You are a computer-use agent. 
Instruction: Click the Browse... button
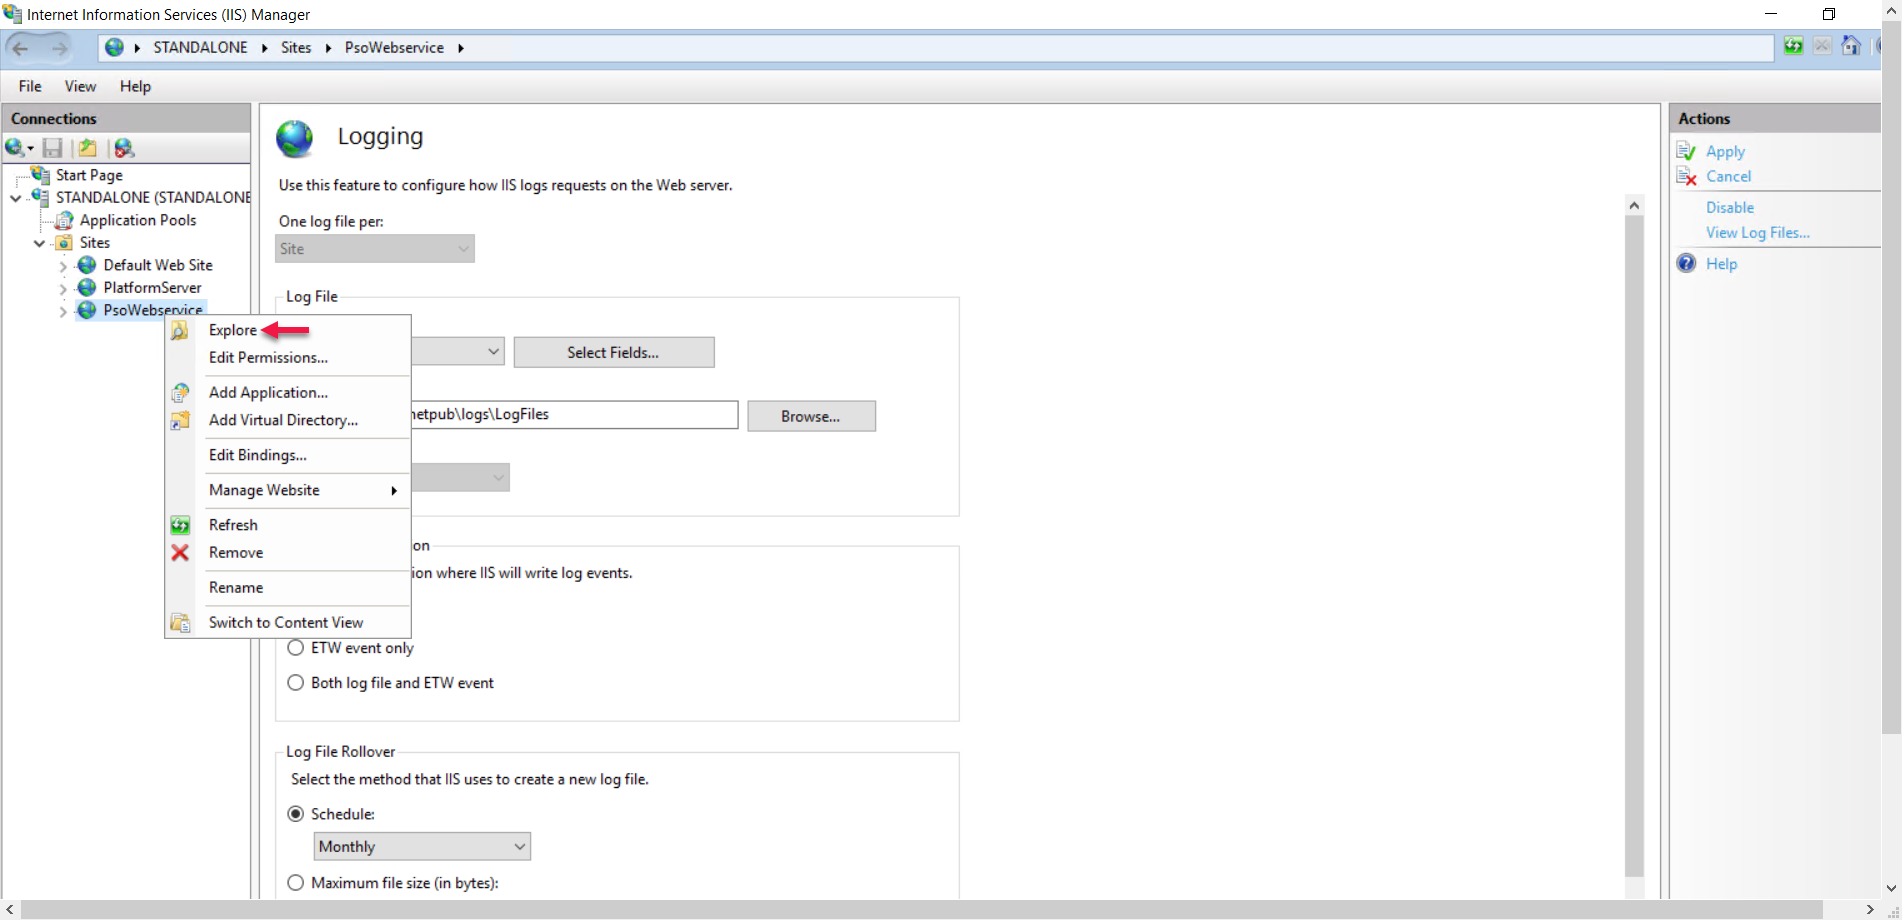[810, 416]
